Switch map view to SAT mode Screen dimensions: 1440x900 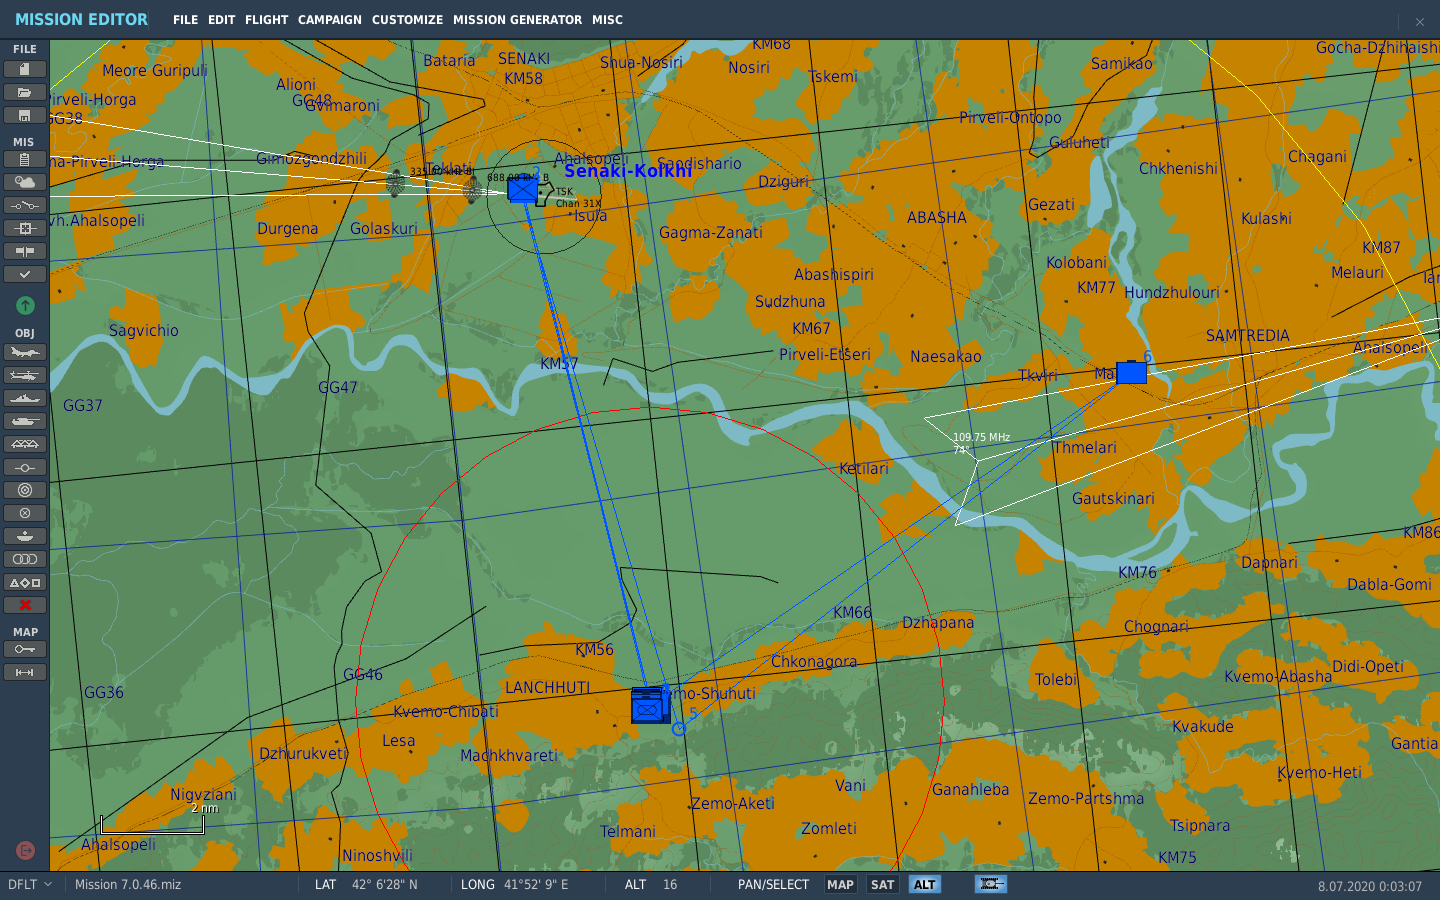[882, 884]
